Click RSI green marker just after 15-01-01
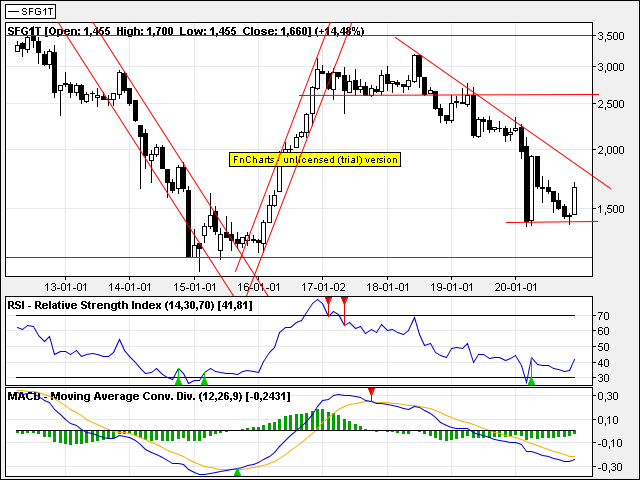 [x=204, y=381]
